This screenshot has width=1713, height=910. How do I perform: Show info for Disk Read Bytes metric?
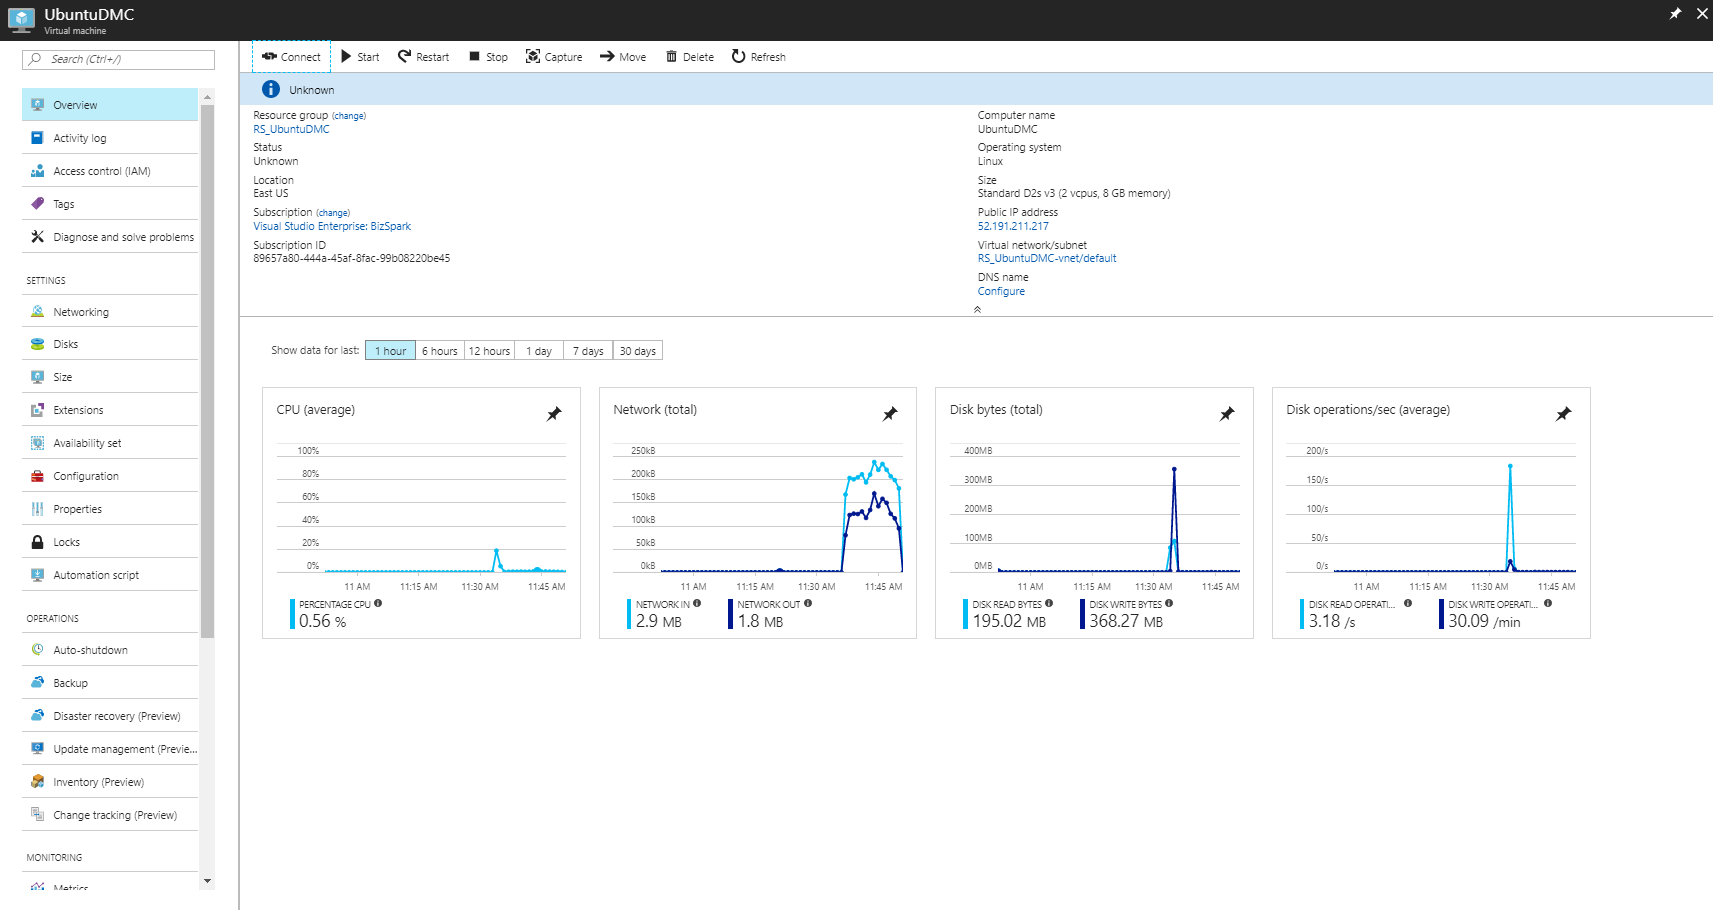pos(1049,603)
